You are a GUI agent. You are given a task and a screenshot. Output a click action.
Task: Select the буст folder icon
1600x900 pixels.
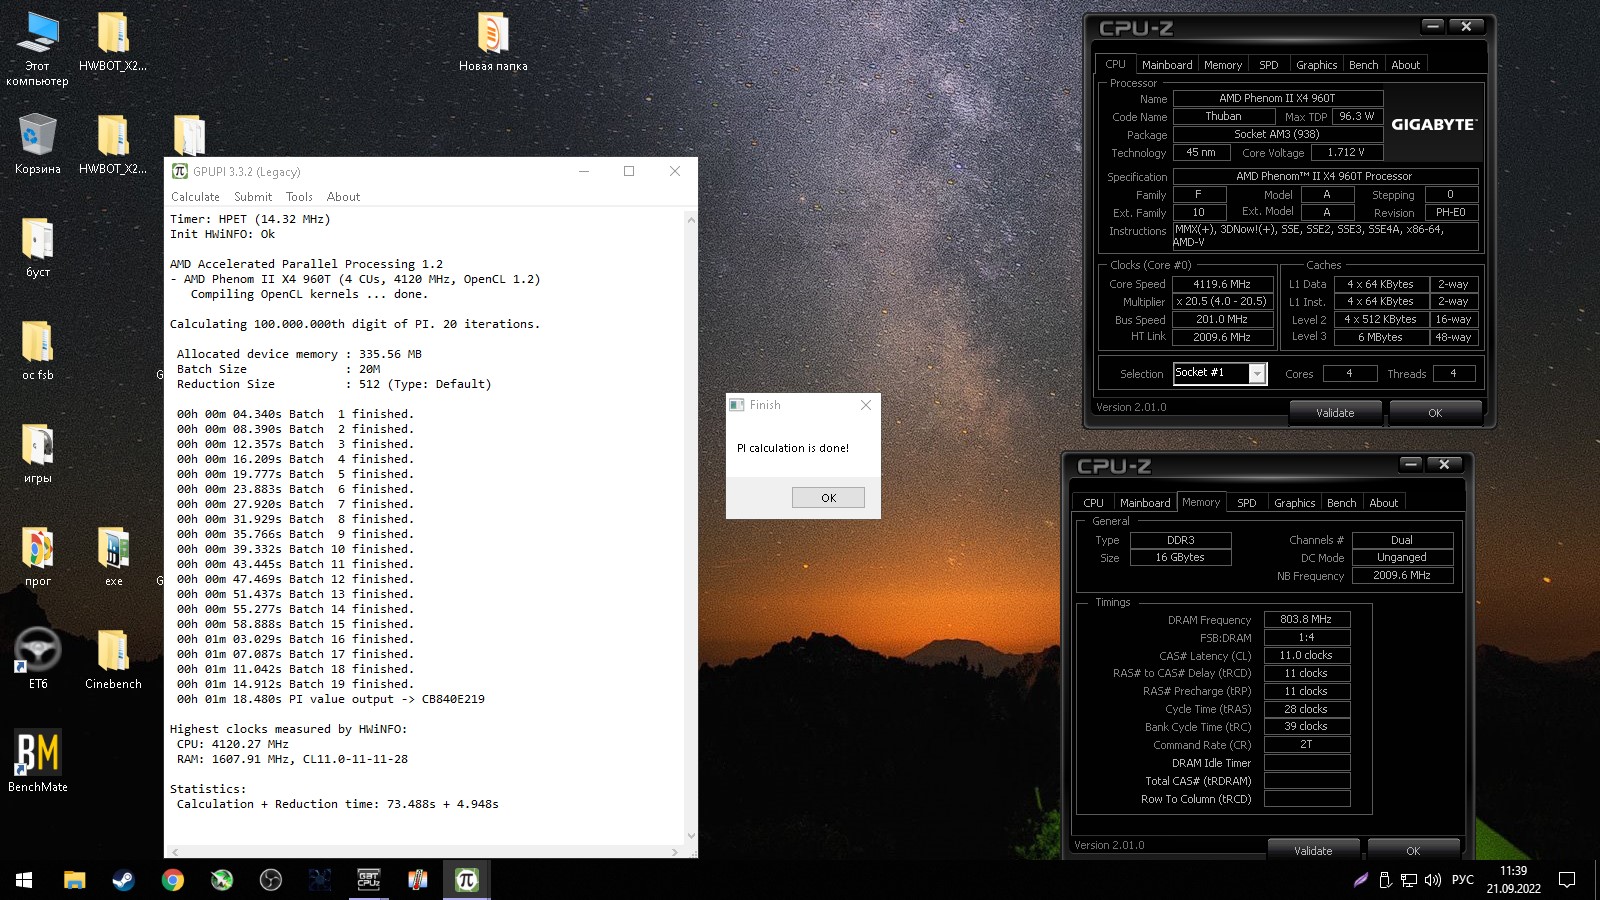pyautogui.click(x=37, y=247)
